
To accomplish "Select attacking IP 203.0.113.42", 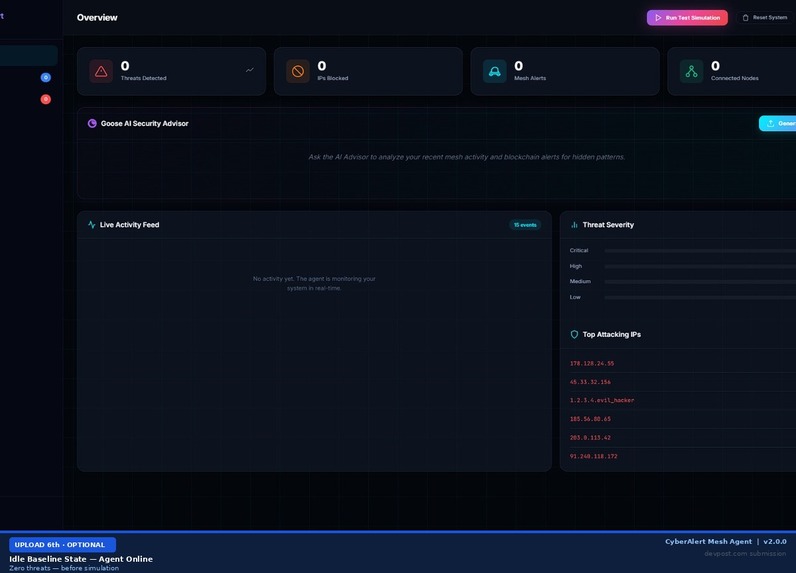I will click(x=590, y=437).
